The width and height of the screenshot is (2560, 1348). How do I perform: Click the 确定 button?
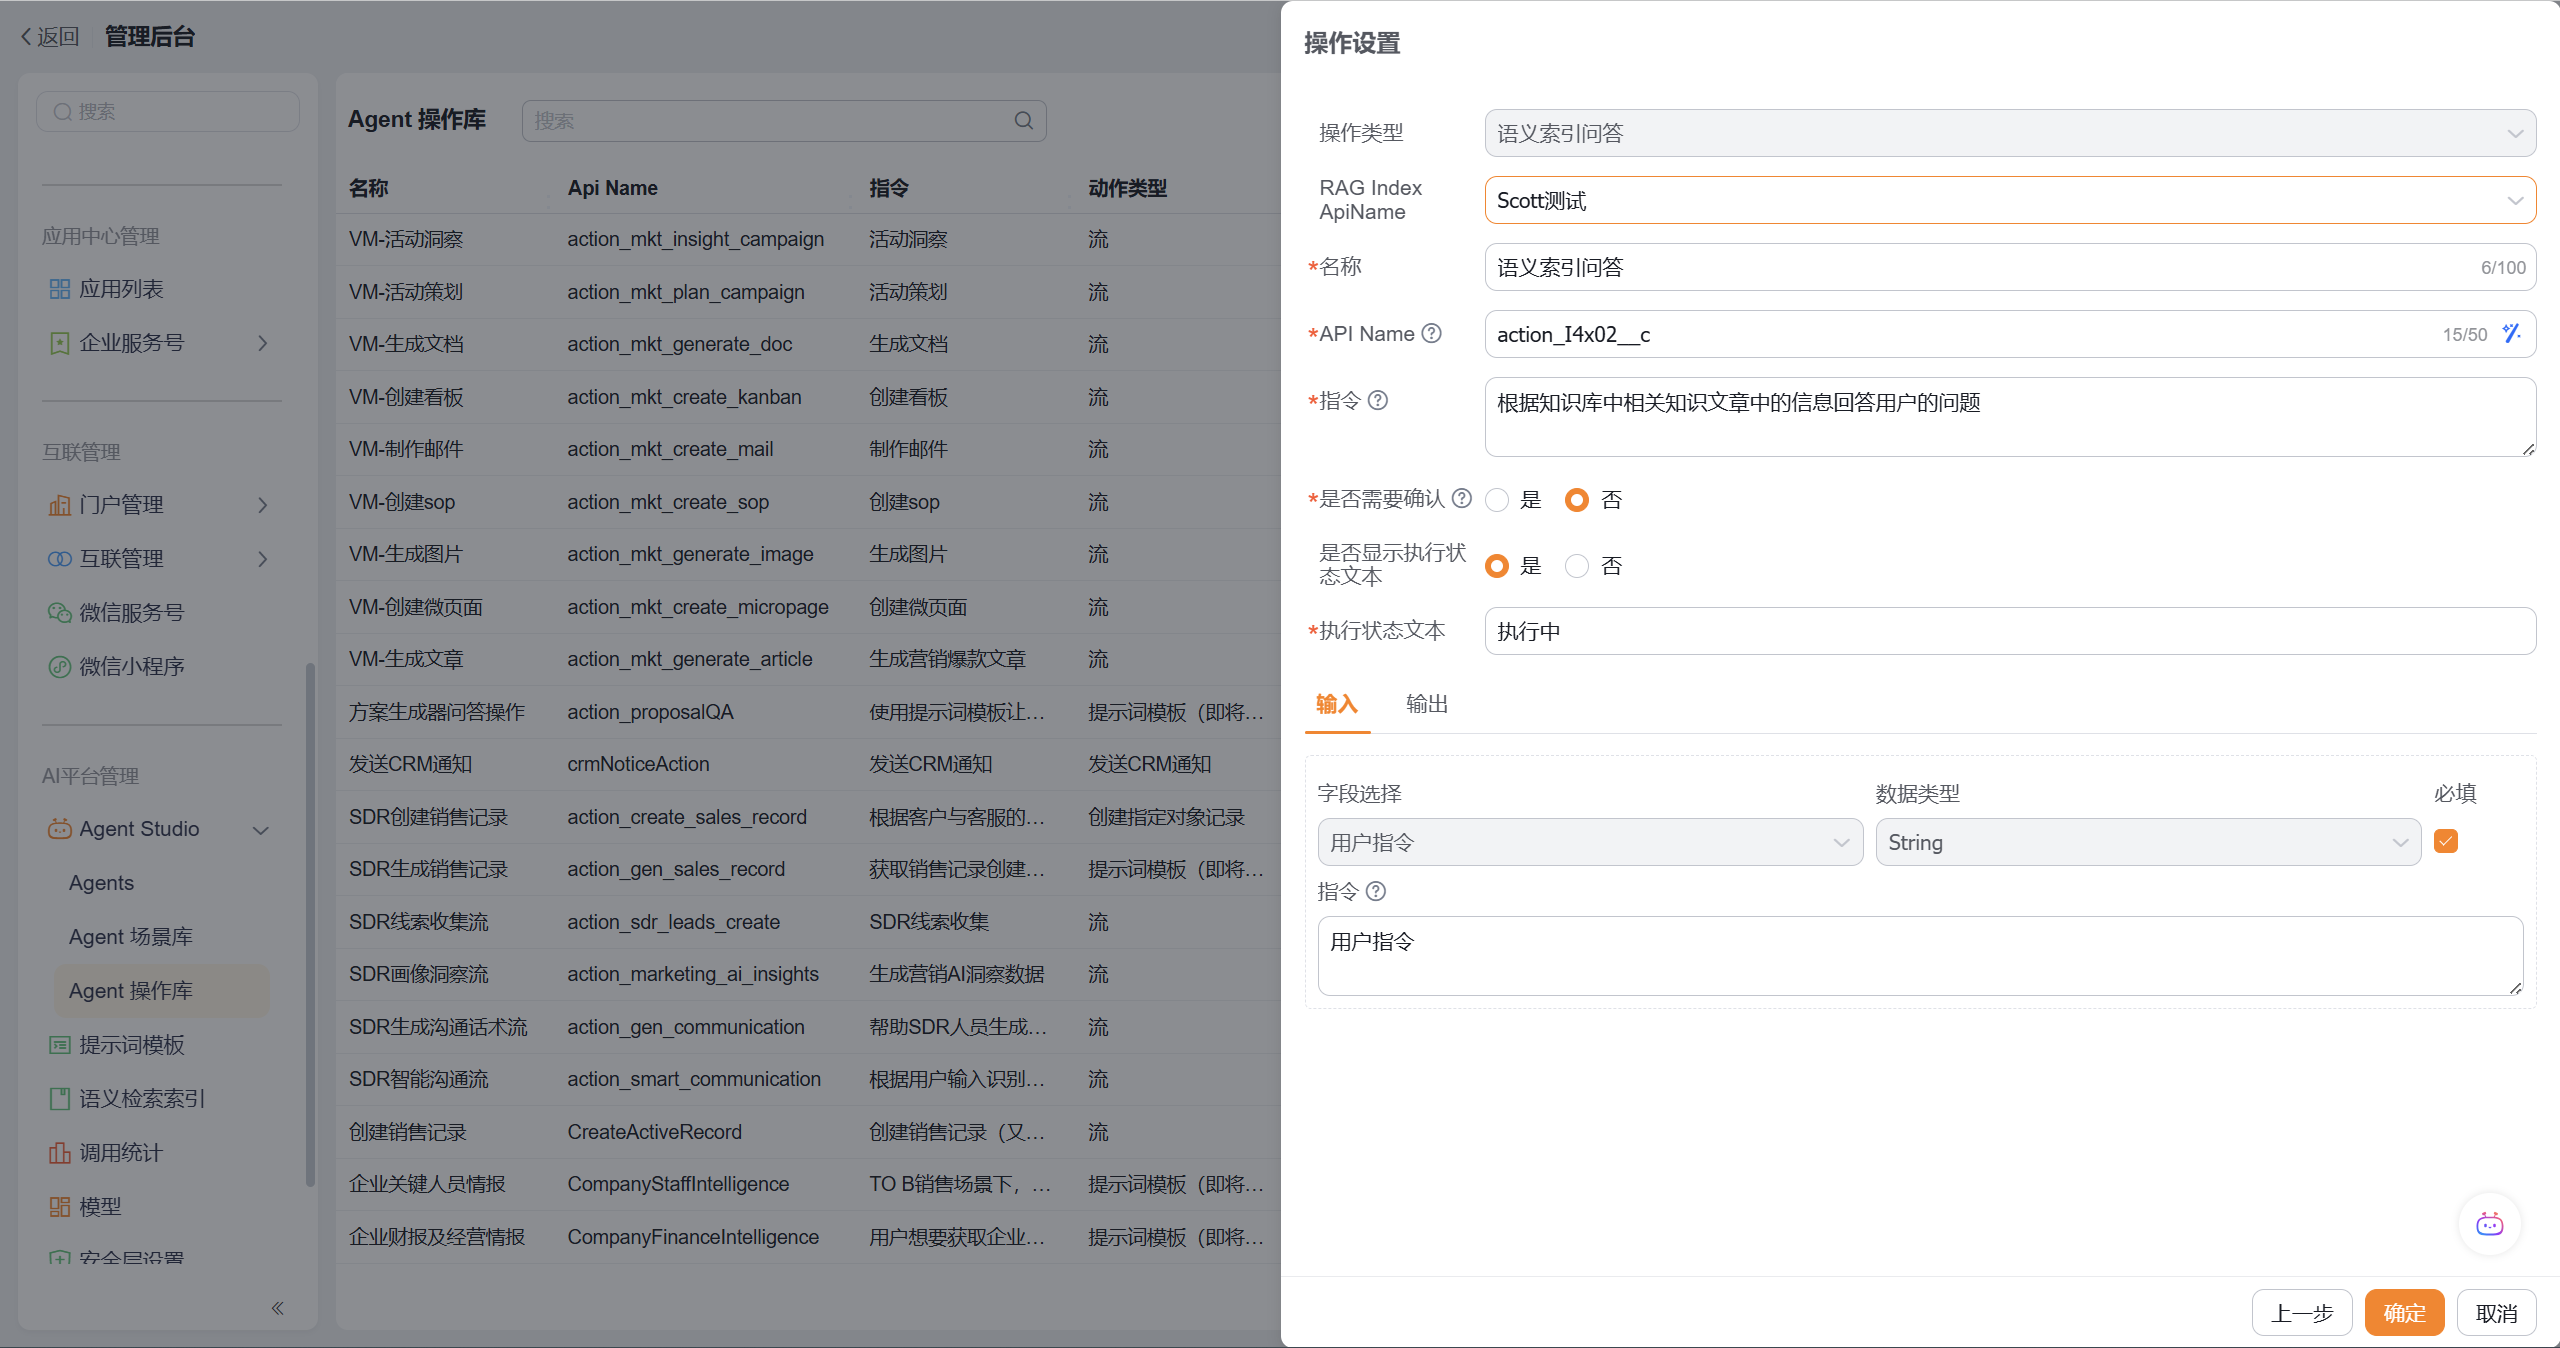pos(2403,1312)
